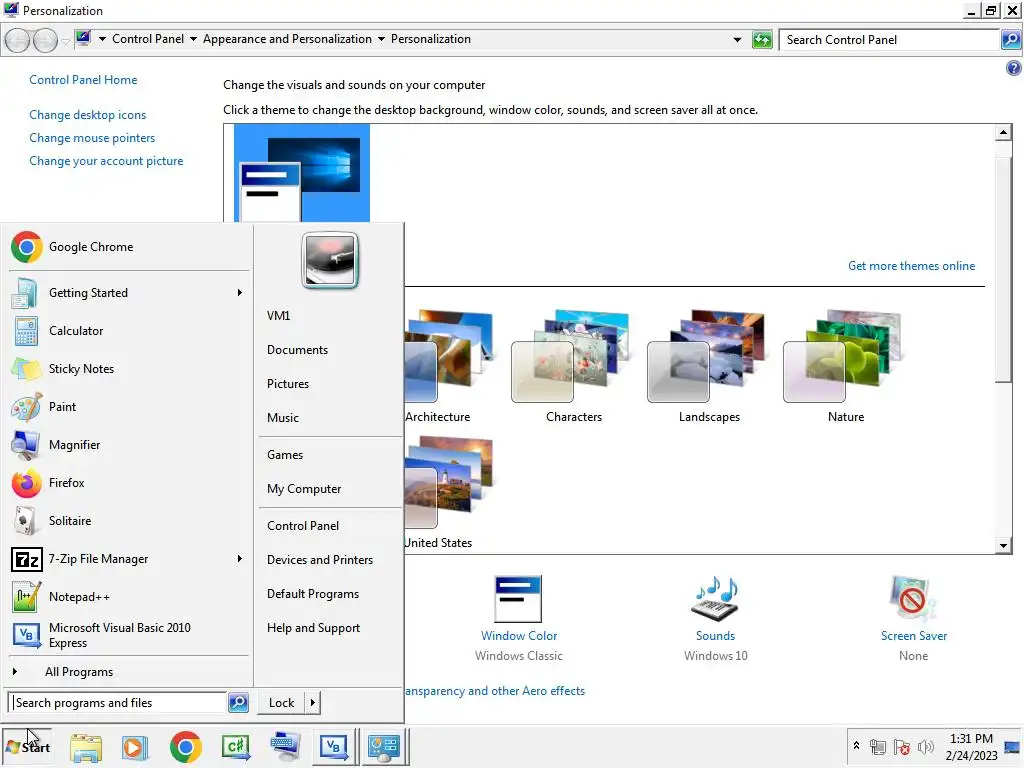Click the user account picture in Start menu
Screen dimensions: 1024x768
pos(330,261)
